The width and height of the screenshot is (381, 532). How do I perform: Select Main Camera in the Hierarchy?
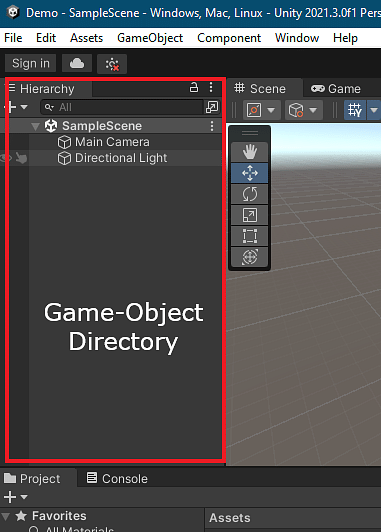point(112,142)
